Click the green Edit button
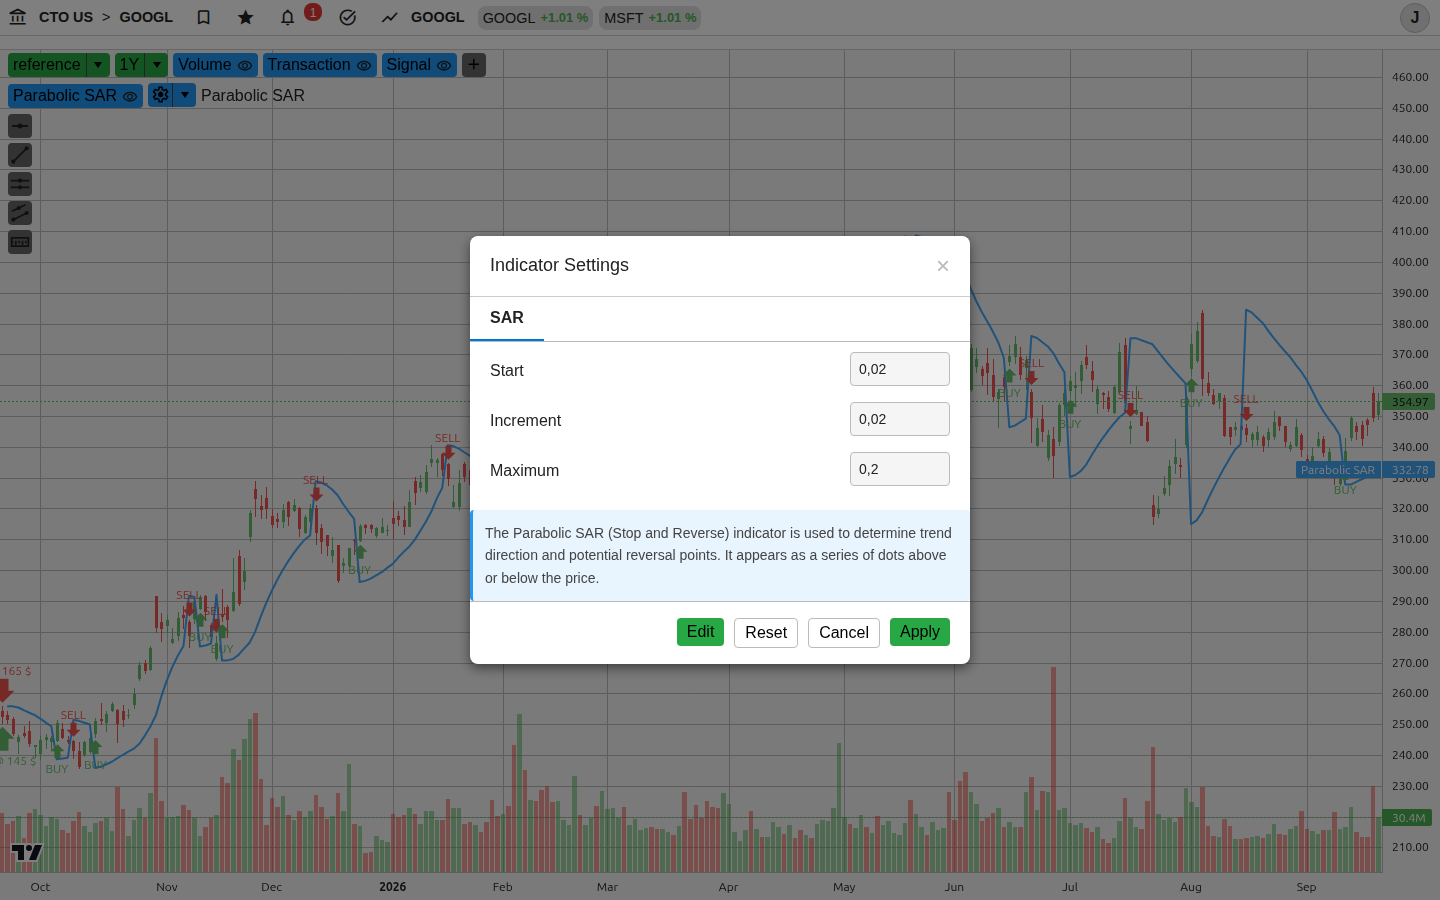 tap(700, 632)
